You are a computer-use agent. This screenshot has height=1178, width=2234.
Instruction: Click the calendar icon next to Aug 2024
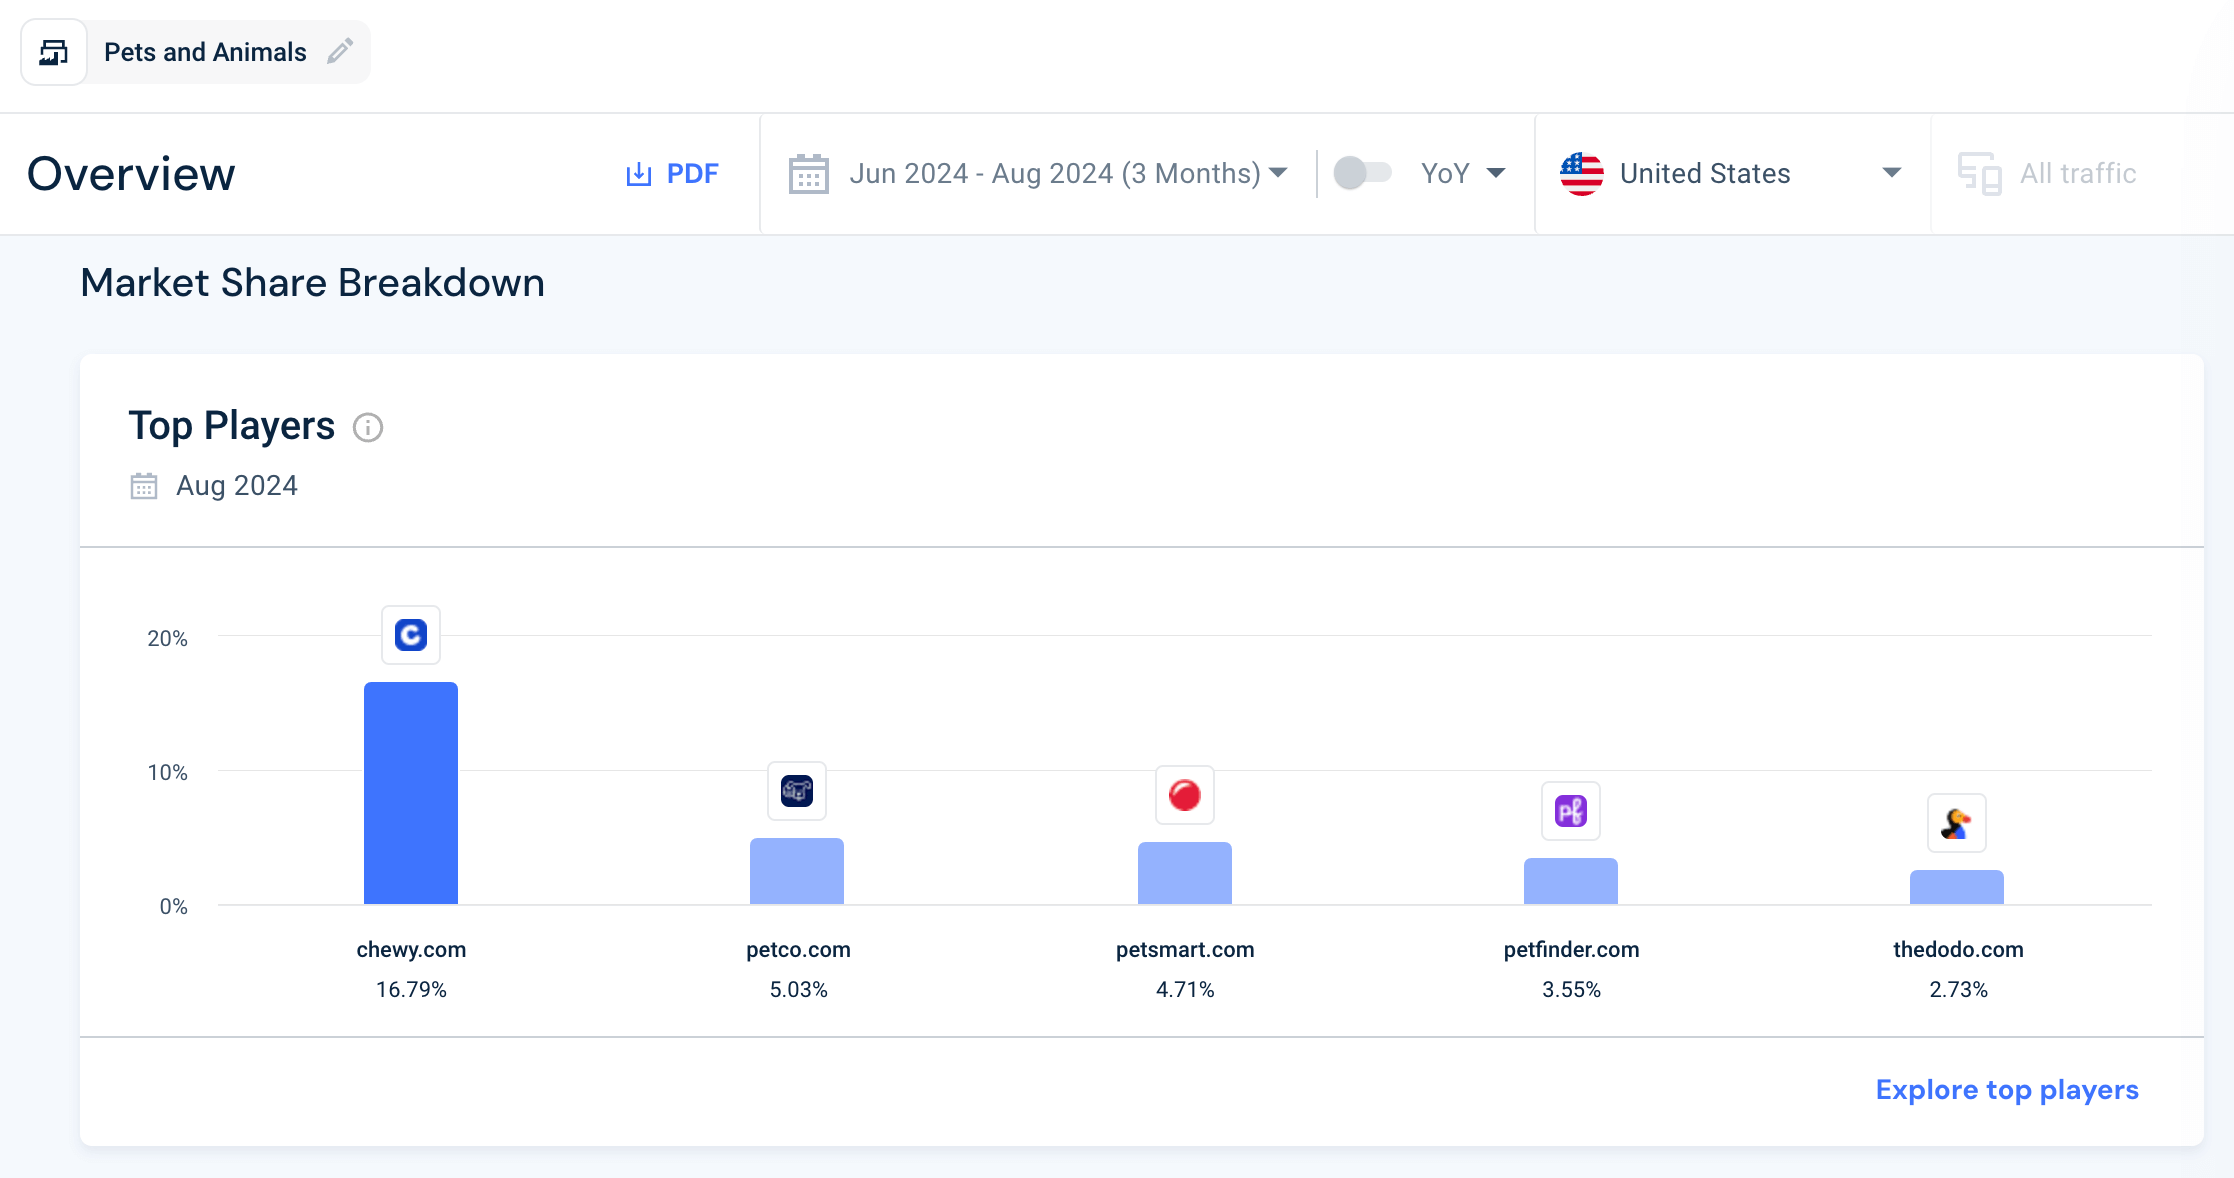pos(143,485)
